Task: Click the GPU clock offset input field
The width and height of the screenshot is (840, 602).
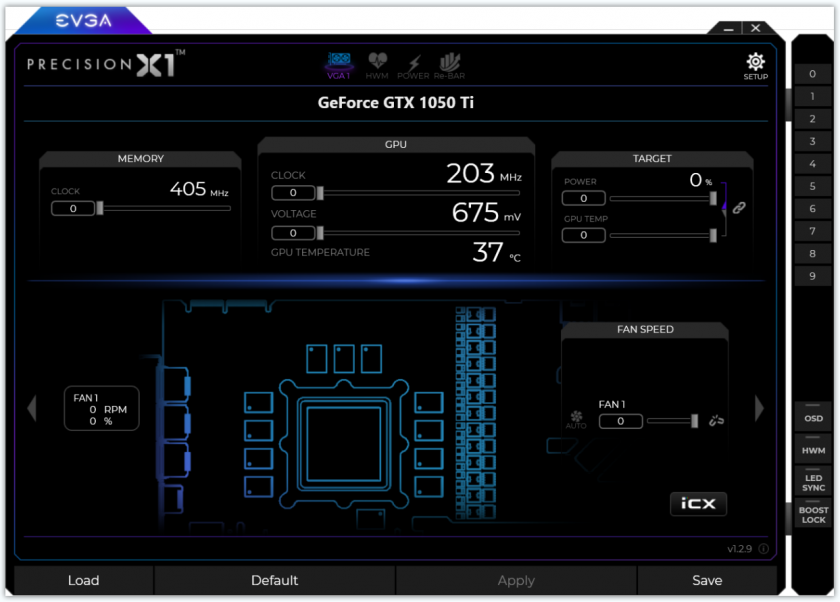Action: 293,193
